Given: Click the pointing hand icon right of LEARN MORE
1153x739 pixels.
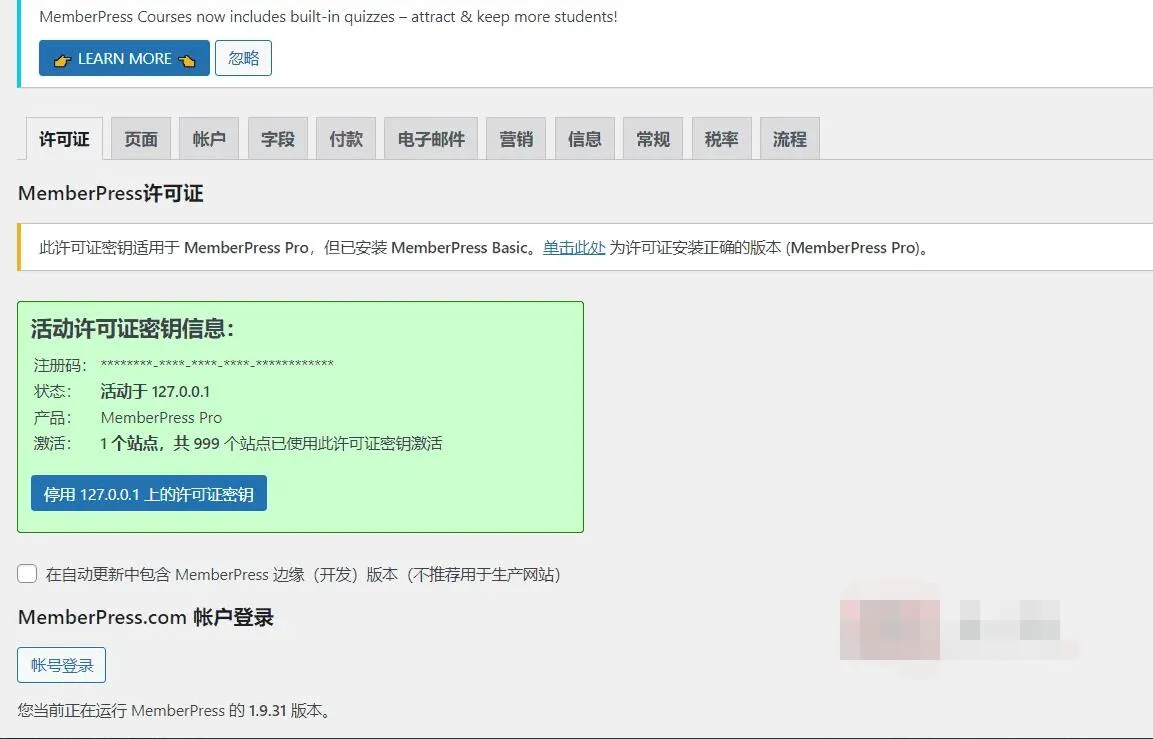Looking at the screenshot, I should pyautogui.click(x=187, y=60).
